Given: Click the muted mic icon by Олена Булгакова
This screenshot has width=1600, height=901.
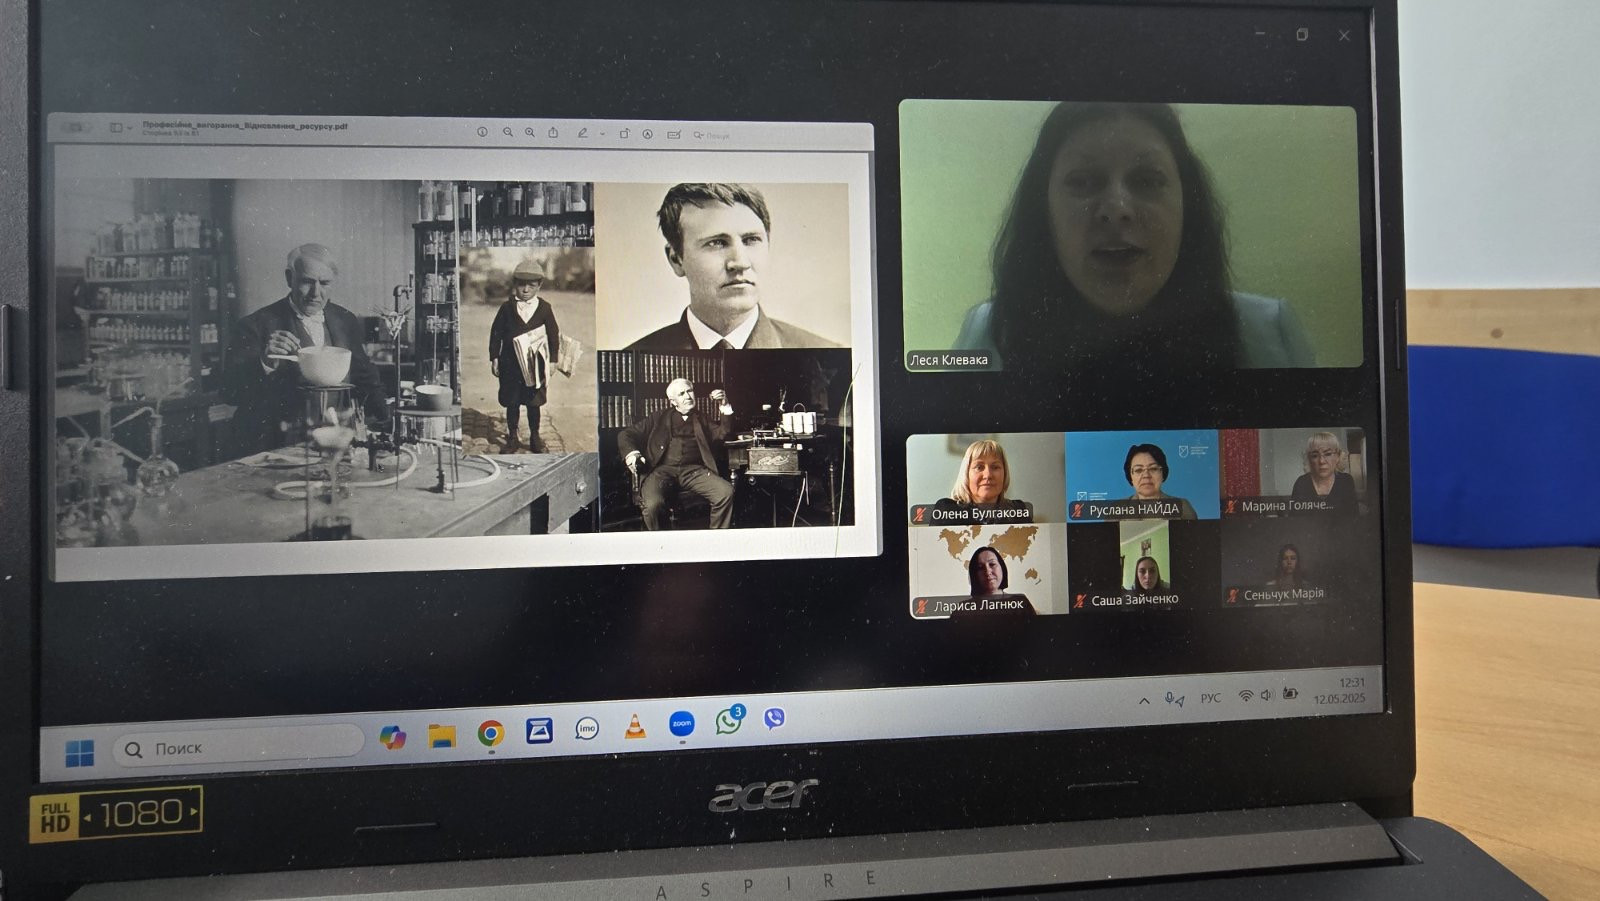Looking at the screenshot, I should pos(919,514).
